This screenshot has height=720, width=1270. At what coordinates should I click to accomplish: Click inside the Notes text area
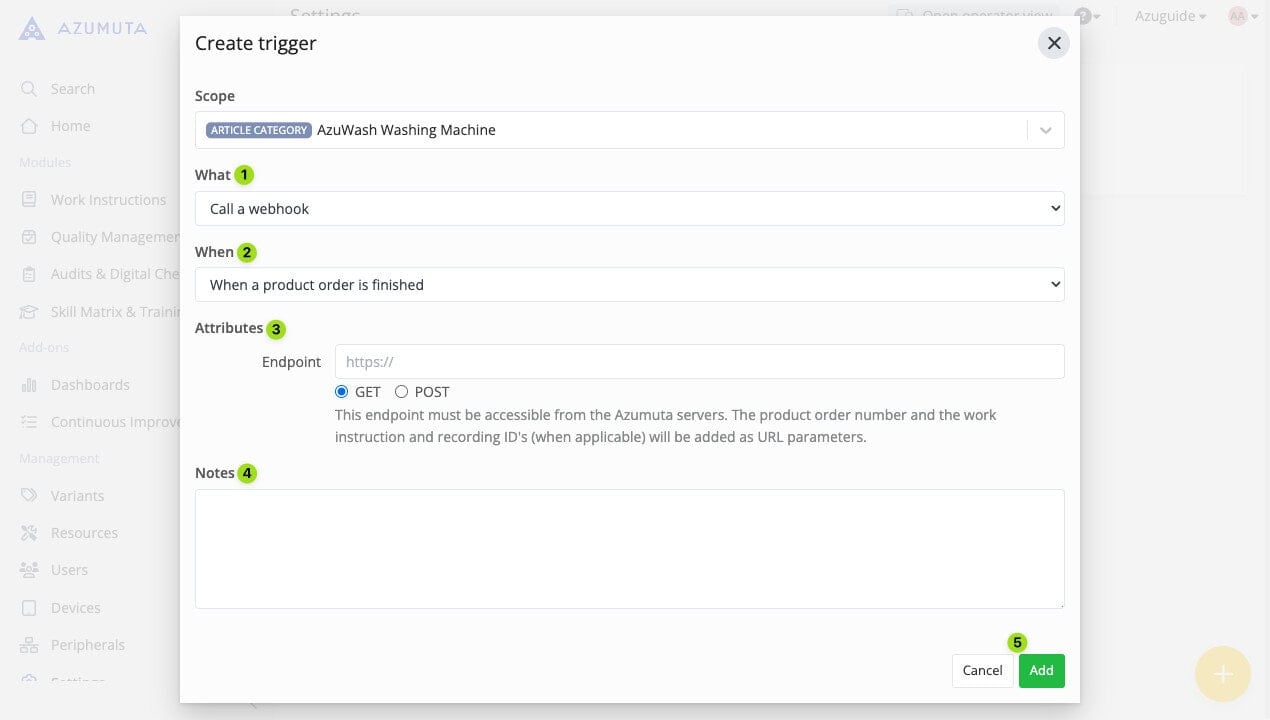[x=629, y=548]
